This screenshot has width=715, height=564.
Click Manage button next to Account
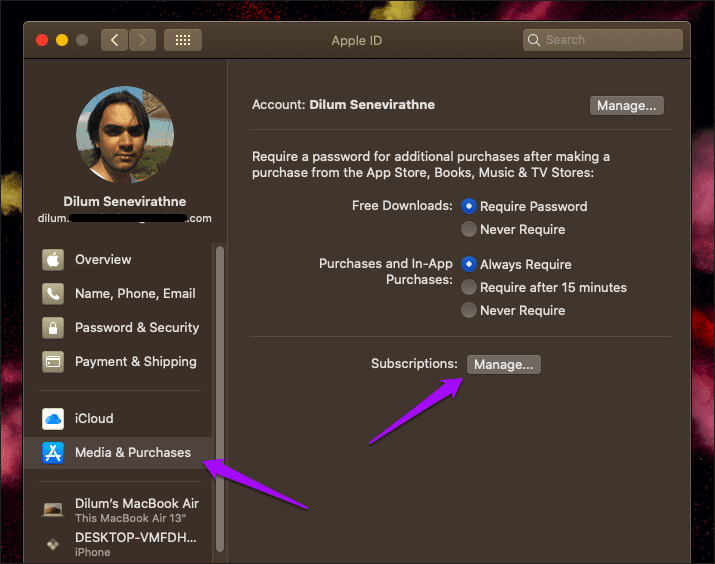[627, 105]
